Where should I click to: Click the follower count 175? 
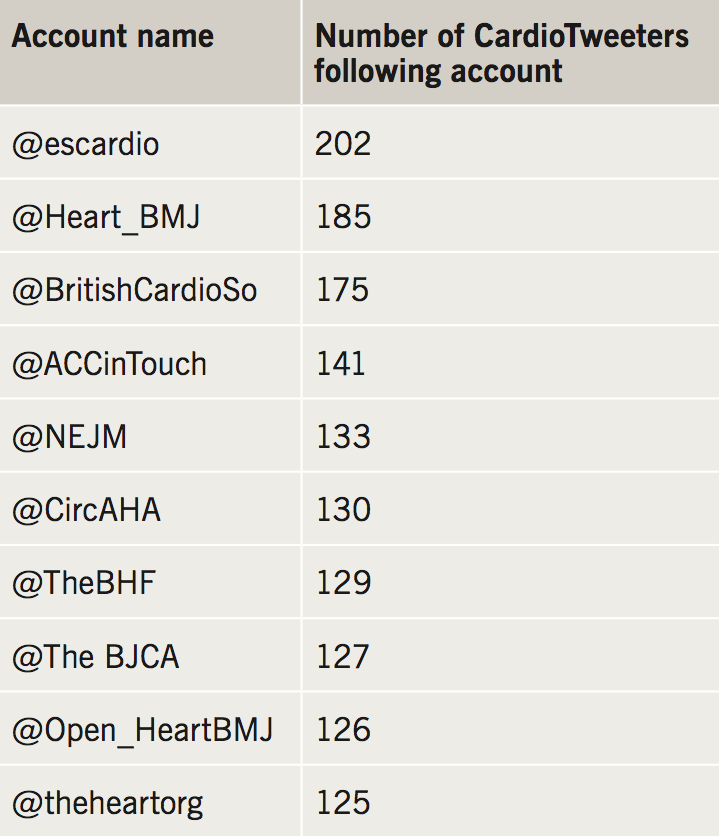(x=343, y=290)
